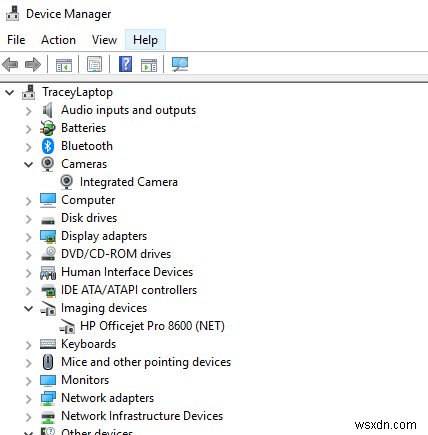
Task: Click the DVD/CD-ROM drives disc icon
Action: click(48, 254)
